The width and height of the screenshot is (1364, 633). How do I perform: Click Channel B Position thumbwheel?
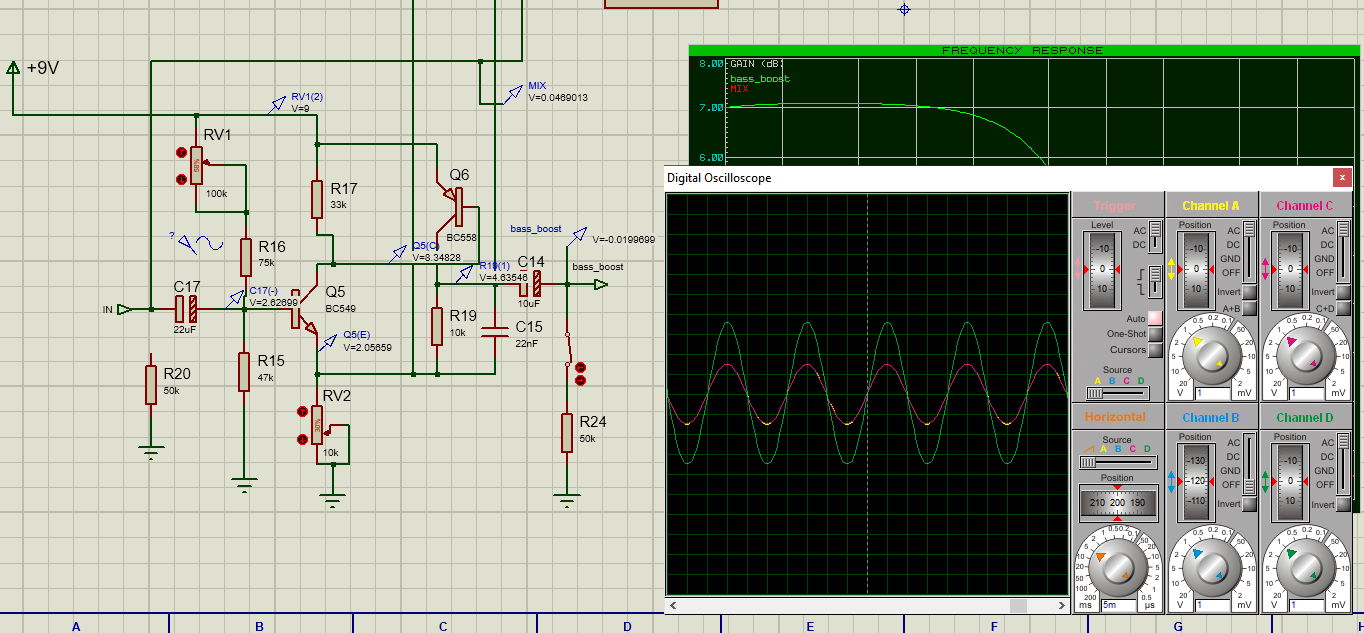click(x=1195, y=481)
